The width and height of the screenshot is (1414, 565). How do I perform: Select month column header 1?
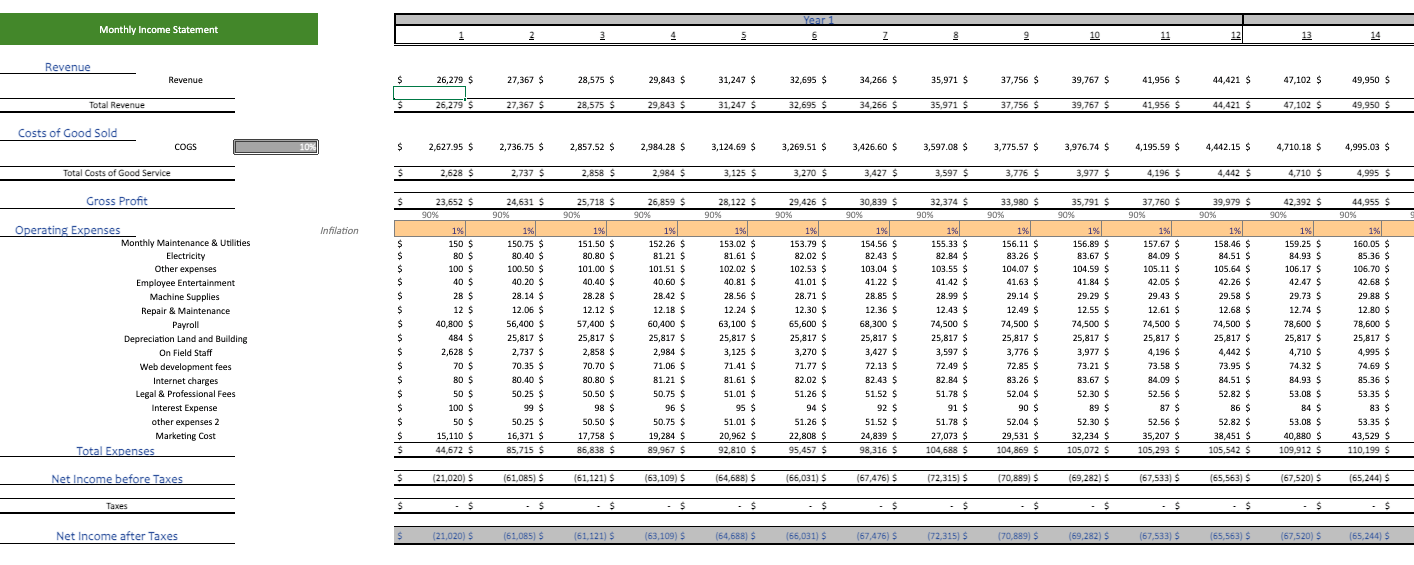click(x=460, y=36)
